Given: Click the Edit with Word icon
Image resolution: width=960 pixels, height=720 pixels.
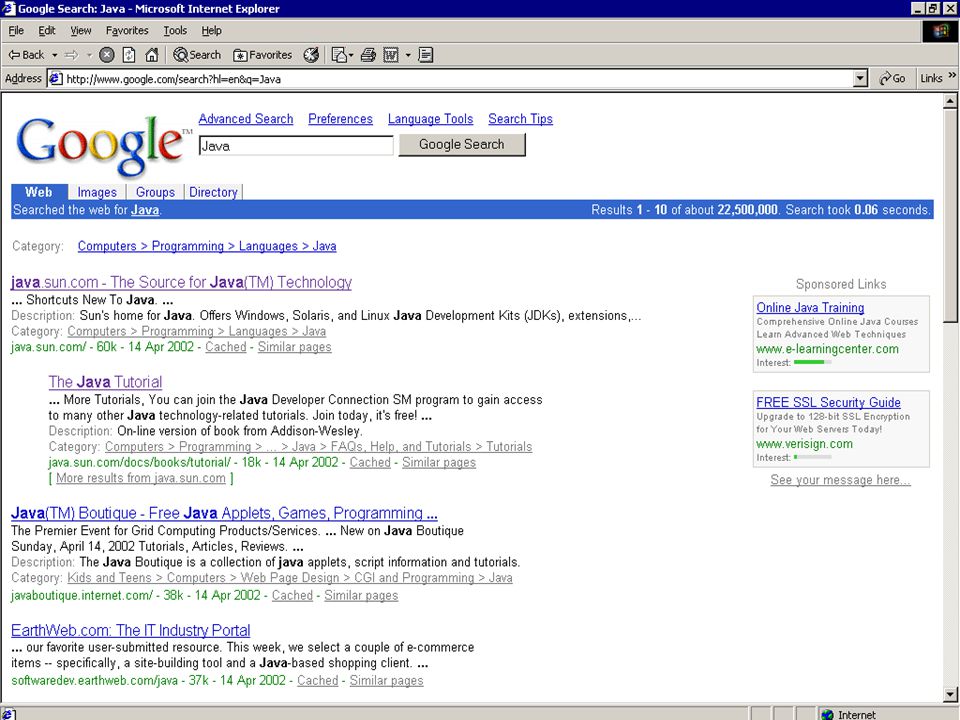Looking at the screenshot, I should pyautogui.click(x=391, y=55).
